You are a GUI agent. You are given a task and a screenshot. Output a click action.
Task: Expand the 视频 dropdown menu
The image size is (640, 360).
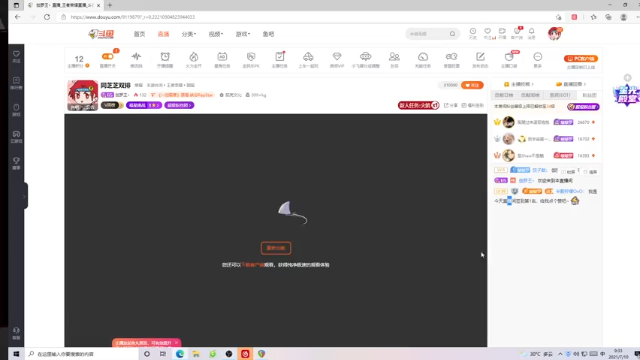216,34
